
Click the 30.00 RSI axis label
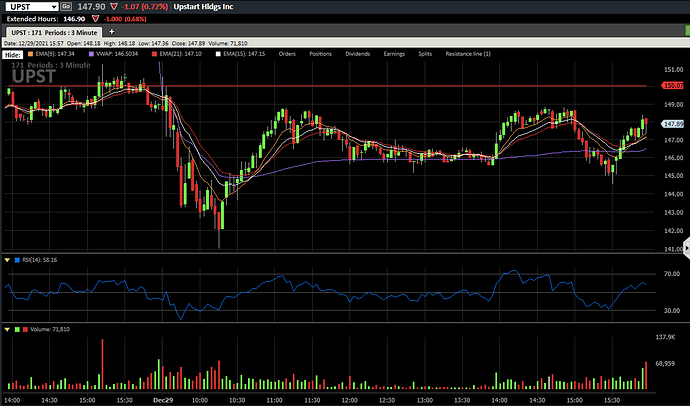pos(672,311)
